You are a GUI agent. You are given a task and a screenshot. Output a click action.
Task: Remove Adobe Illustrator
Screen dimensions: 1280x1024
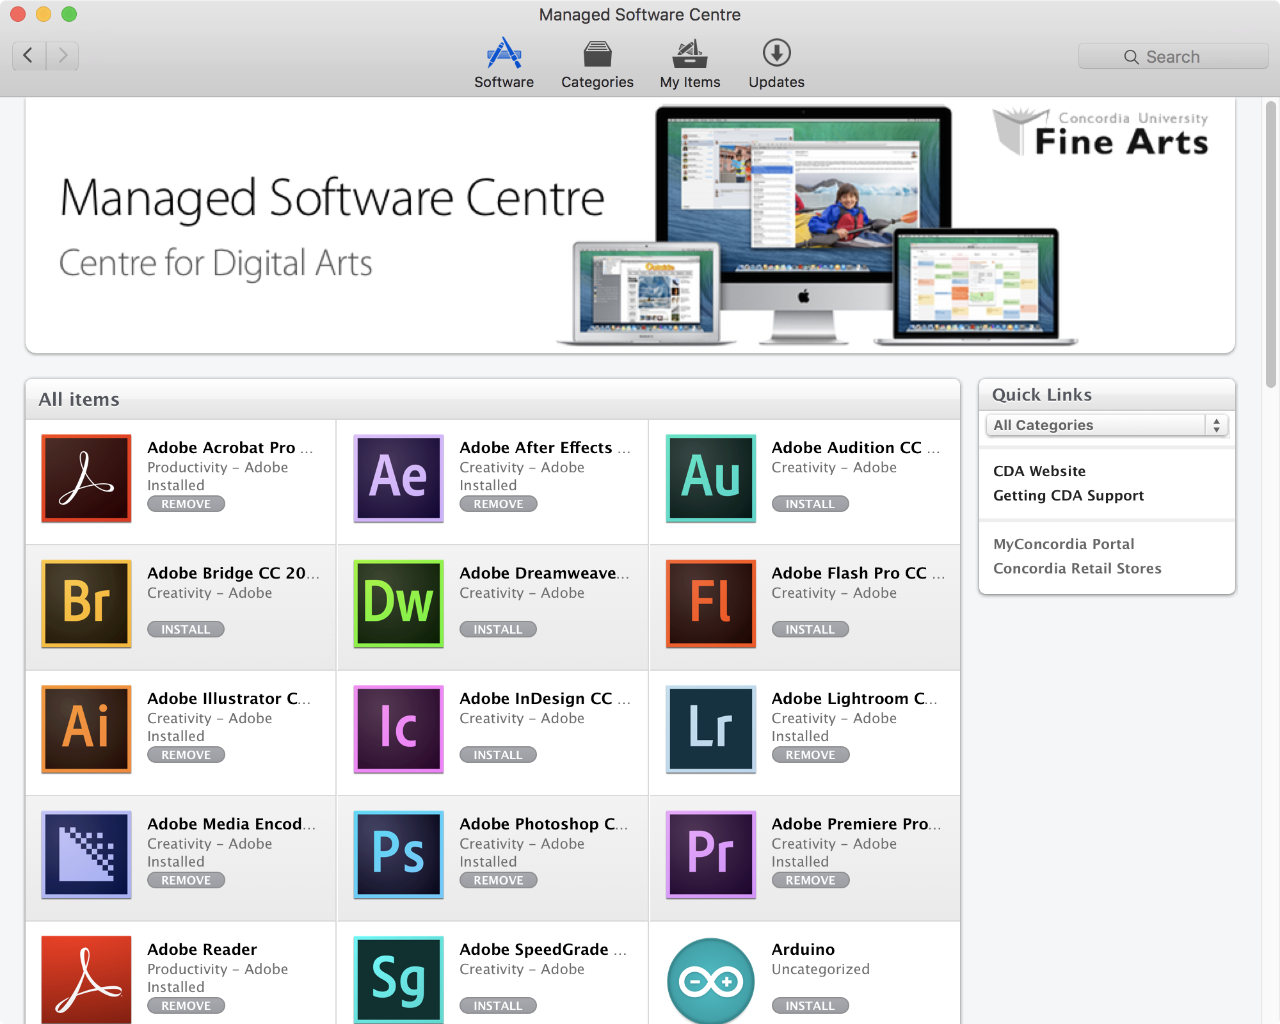[186, 755]
